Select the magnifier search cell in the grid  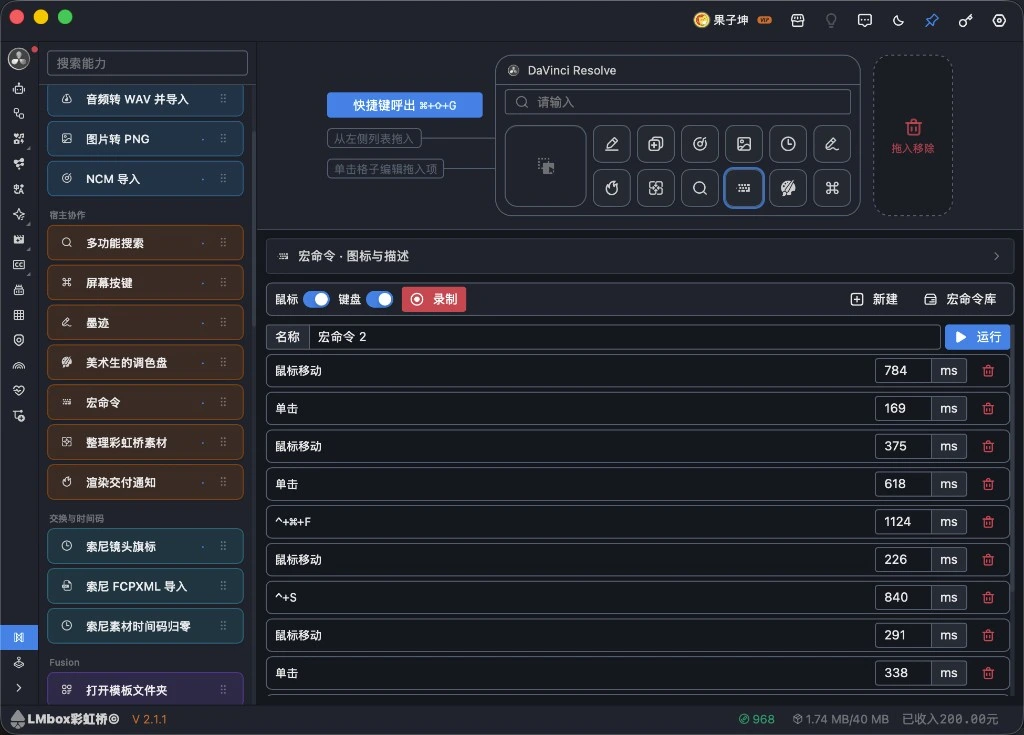click(699, 188)
